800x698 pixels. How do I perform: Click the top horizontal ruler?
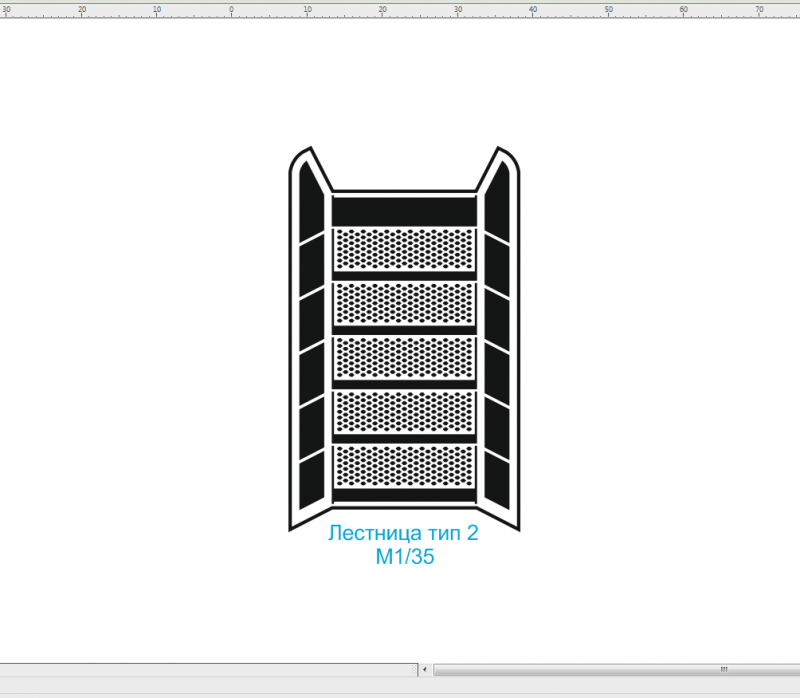click(400, 11)
